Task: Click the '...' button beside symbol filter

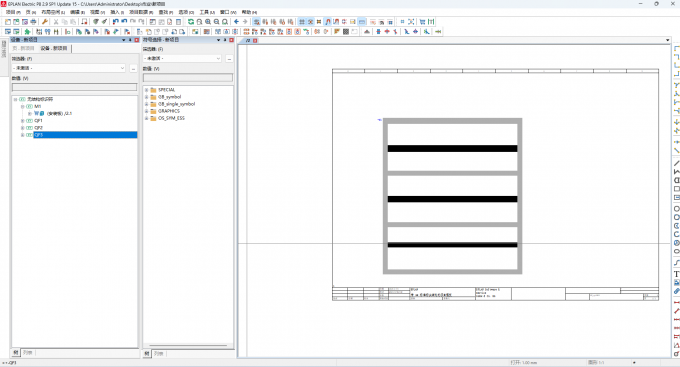Action: point(229,58)
